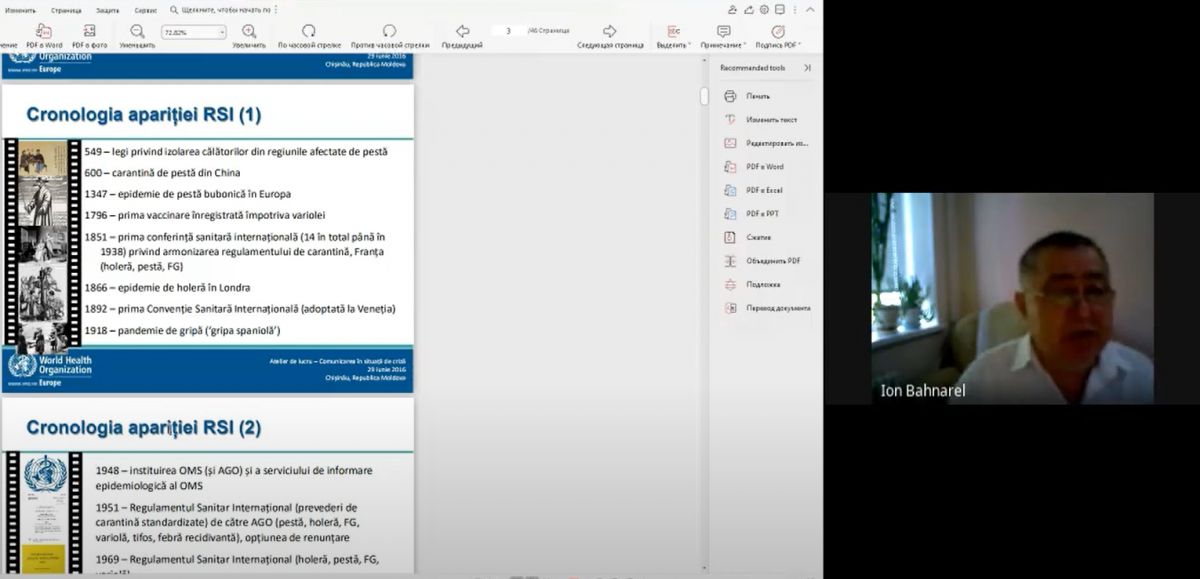Open the Страница menu
Viewport: 1200px width, 579px height.
[x=66, y=10]
